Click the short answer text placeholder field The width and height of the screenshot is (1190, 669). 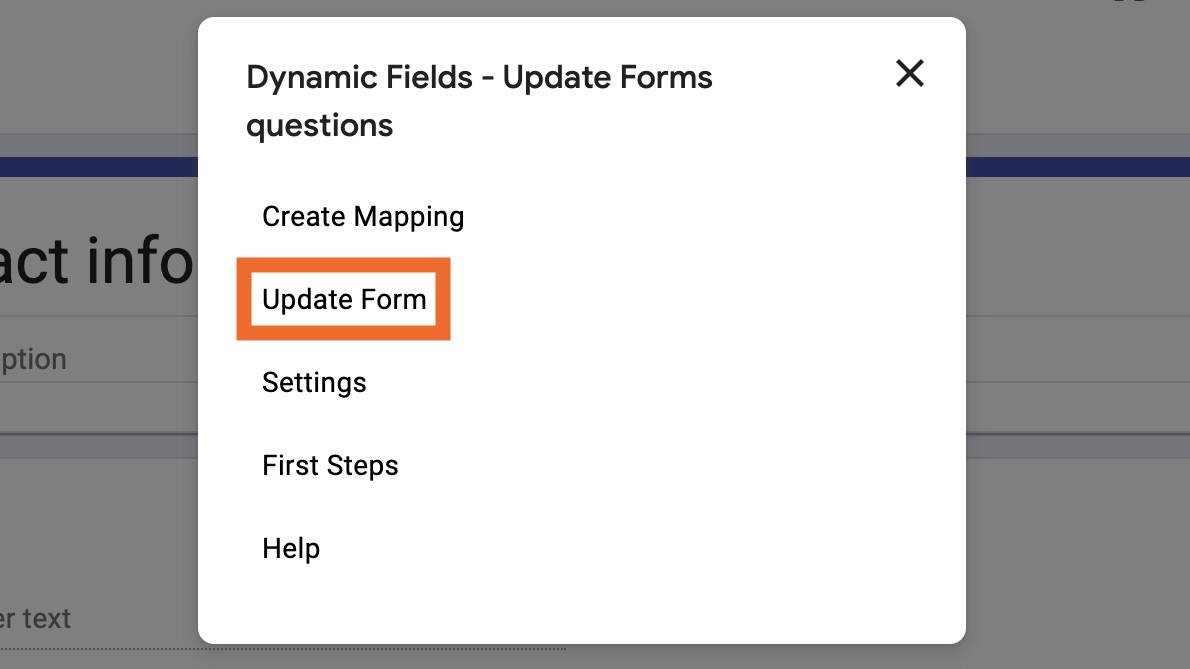(40, 618)
